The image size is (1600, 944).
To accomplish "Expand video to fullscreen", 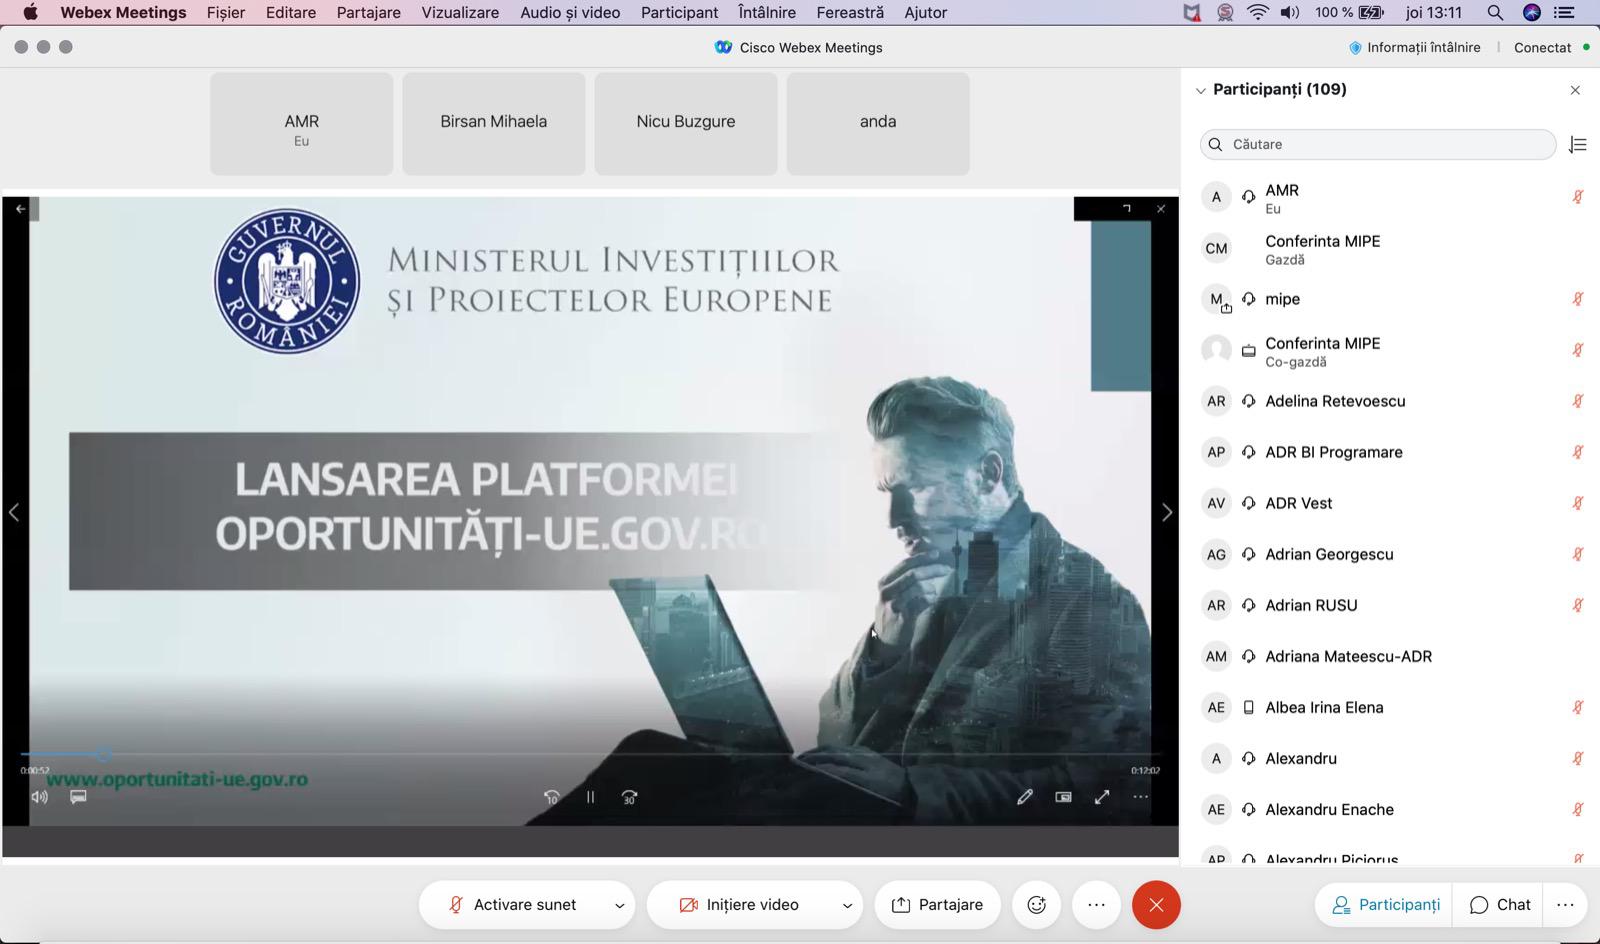I will point(1101,797).
